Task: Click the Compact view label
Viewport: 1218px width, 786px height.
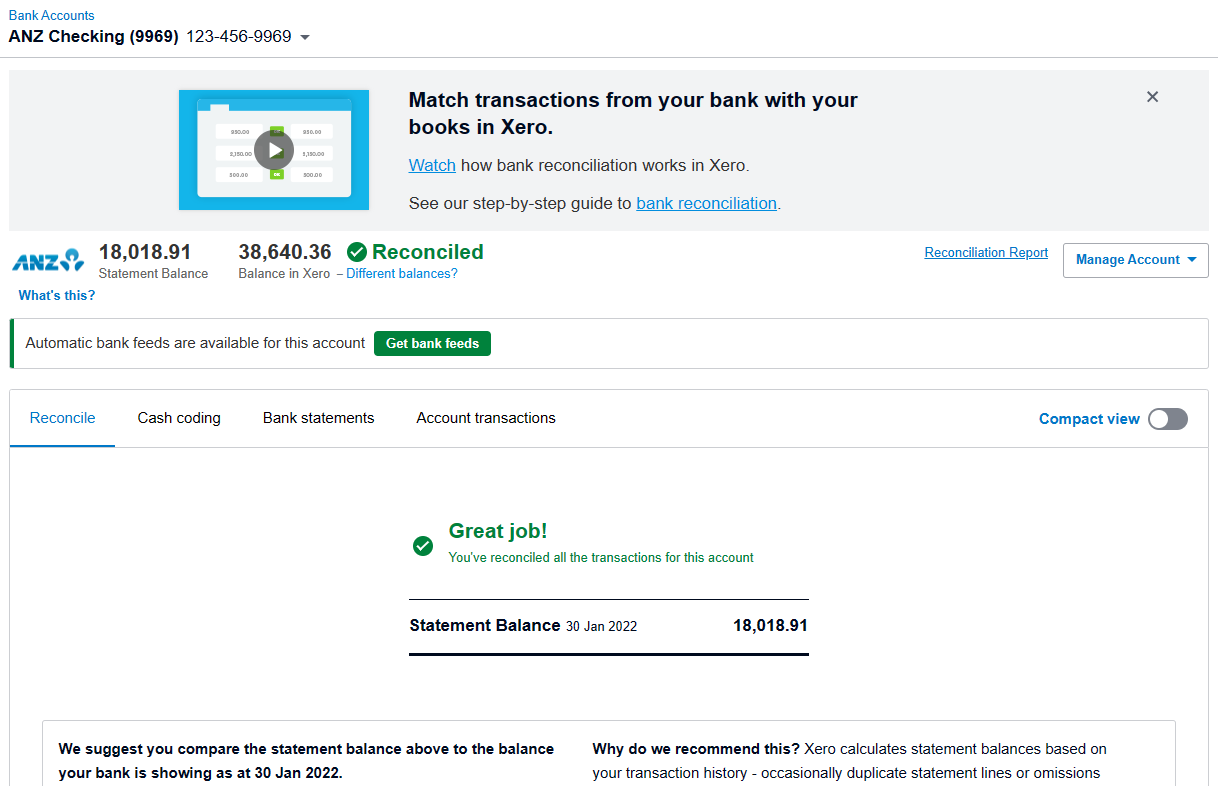Action: click(1089, 419)
